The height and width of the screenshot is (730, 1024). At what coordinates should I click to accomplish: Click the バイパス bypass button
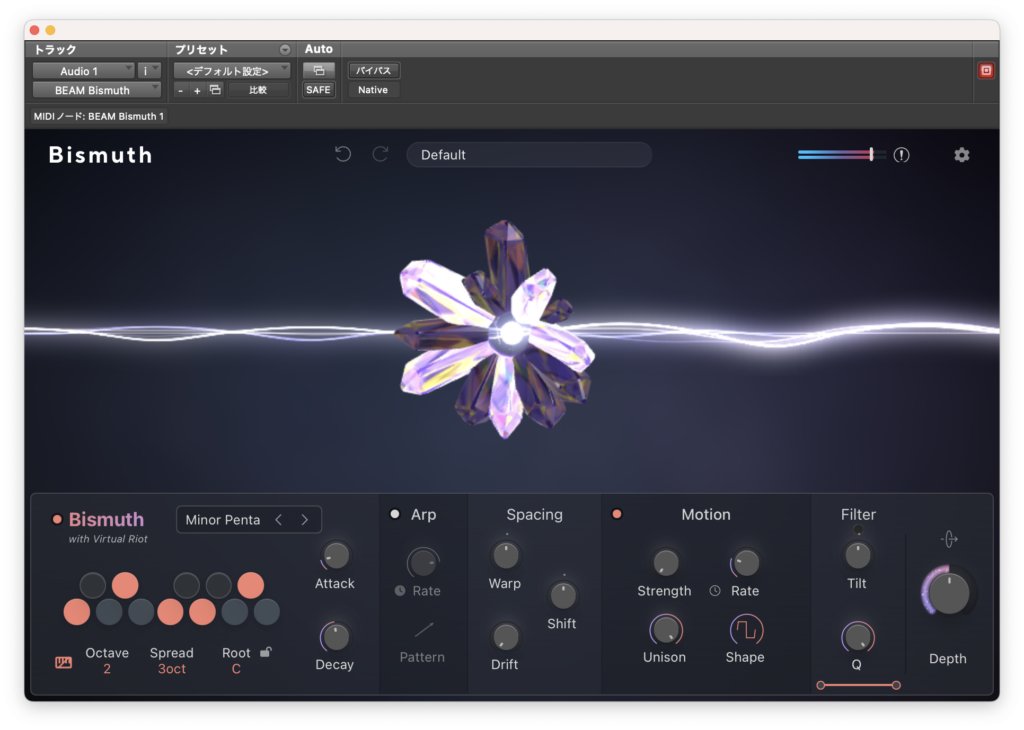[x=374, y=71]
